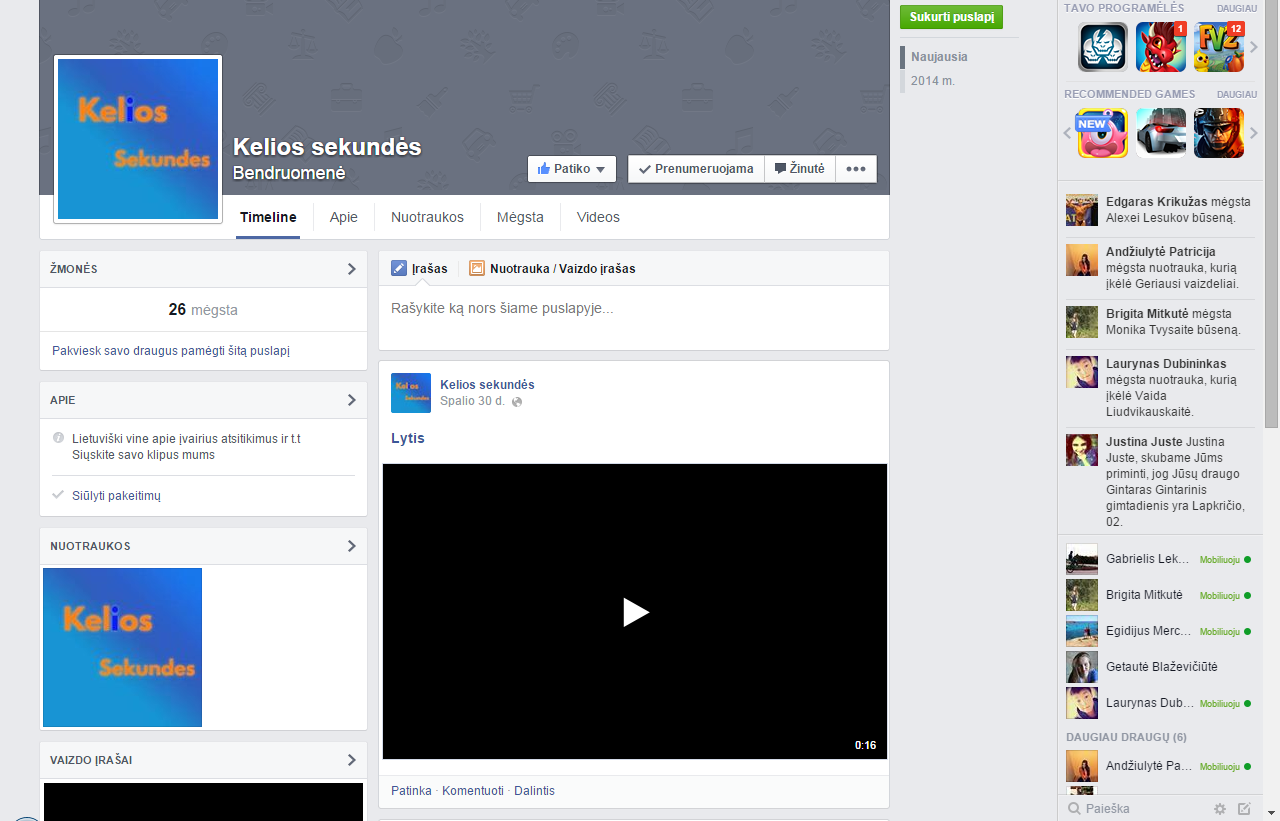Click the Žinutė message button
Image resolution: width=1280 pixels, height=821 pixels.
coord(800,169)
